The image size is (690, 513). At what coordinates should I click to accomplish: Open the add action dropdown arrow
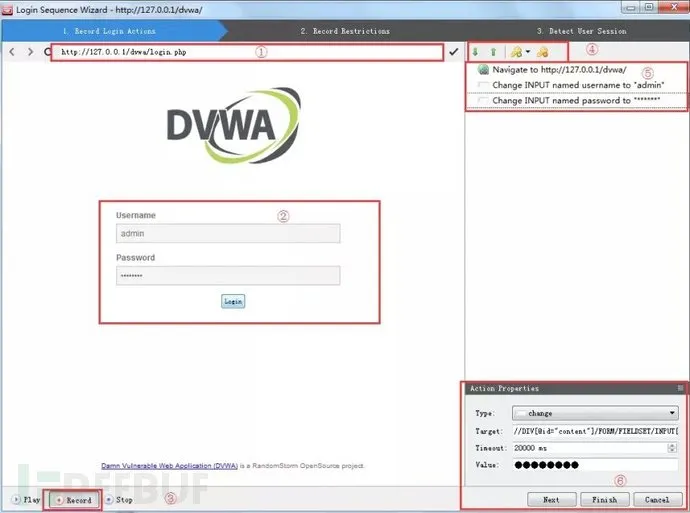[528, 52]
